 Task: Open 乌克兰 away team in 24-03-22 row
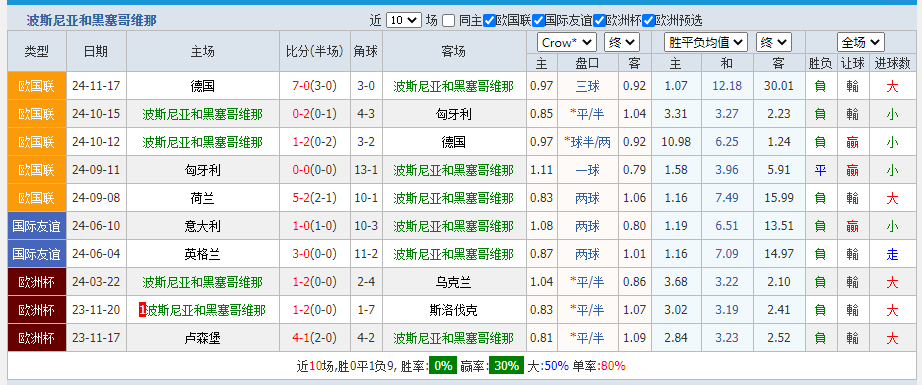[x=453, y=282]
